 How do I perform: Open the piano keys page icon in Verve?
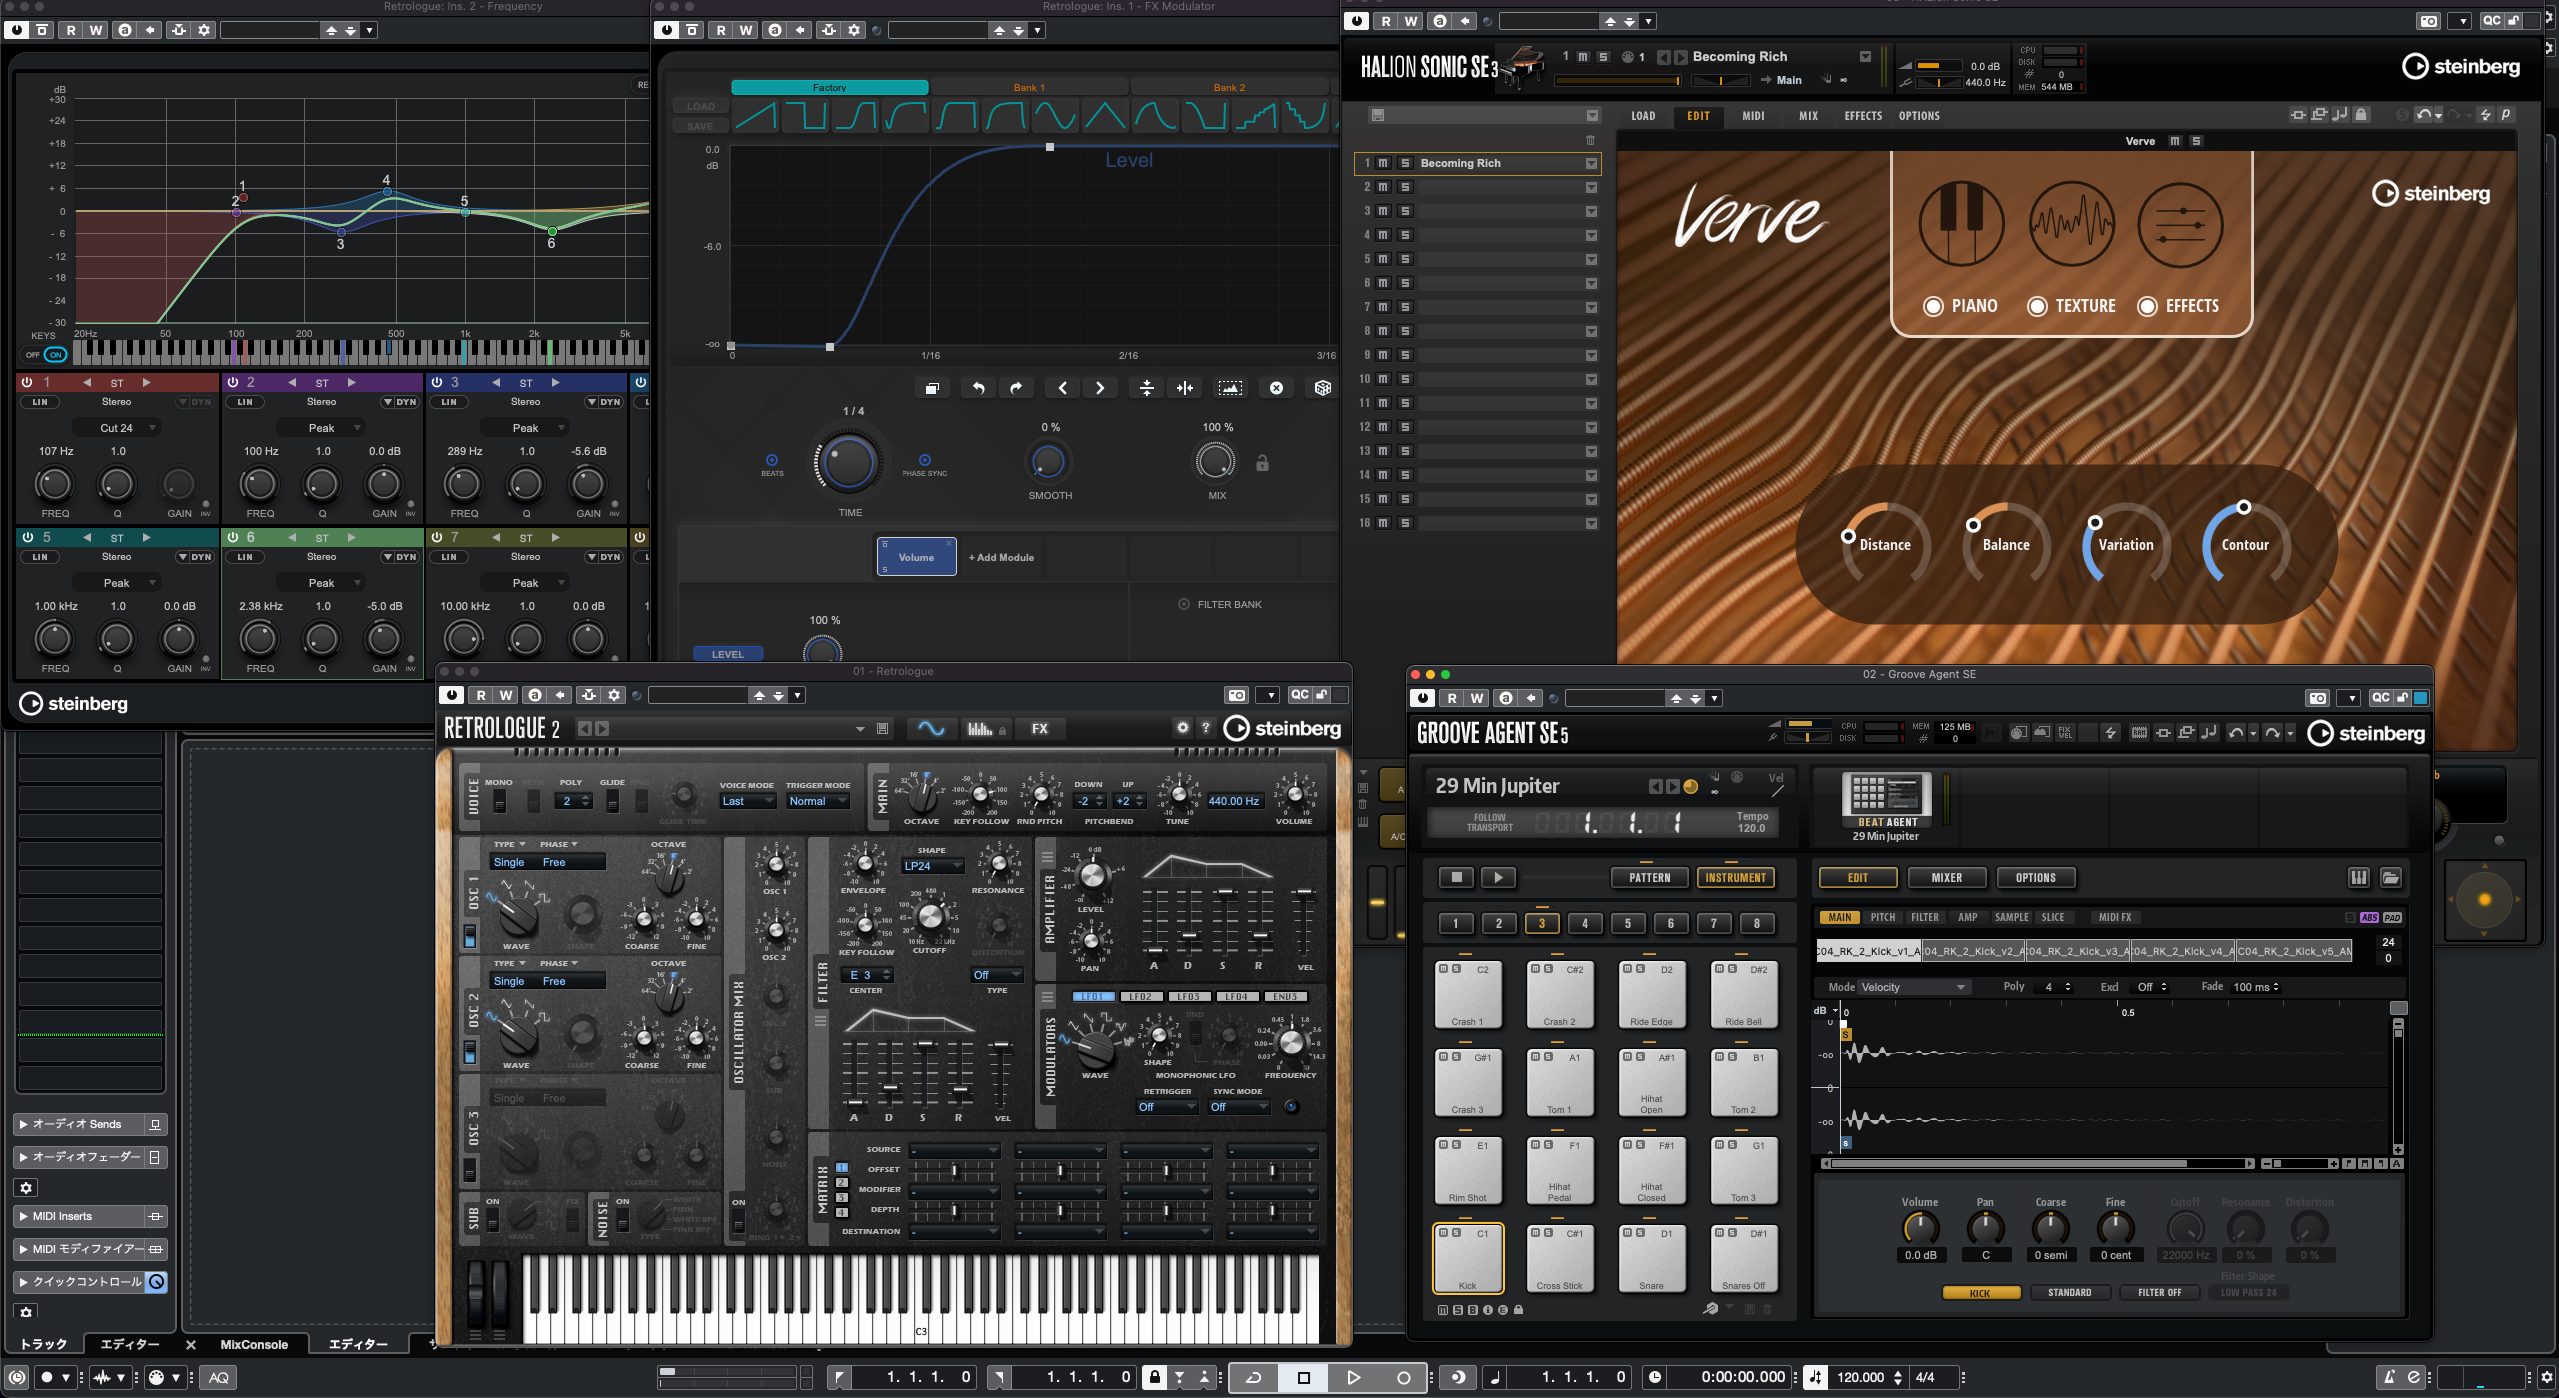[x=1960, y=224]
